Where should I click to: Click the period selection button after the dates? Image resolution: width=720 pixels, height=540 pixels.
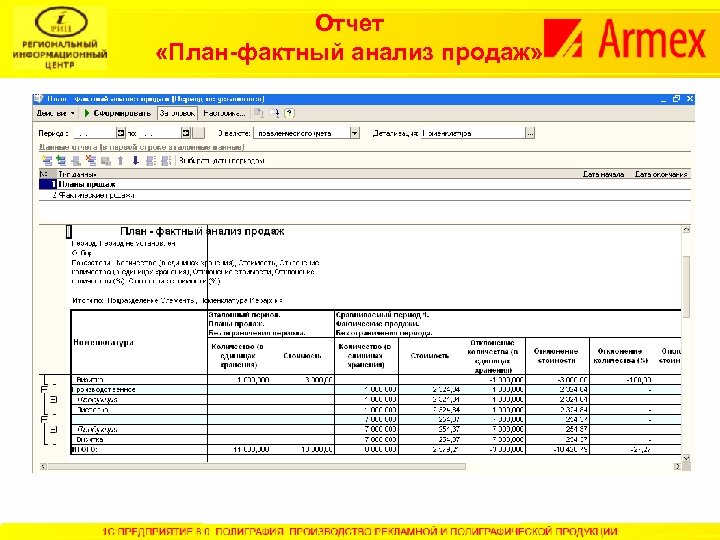tap(198, 133)
